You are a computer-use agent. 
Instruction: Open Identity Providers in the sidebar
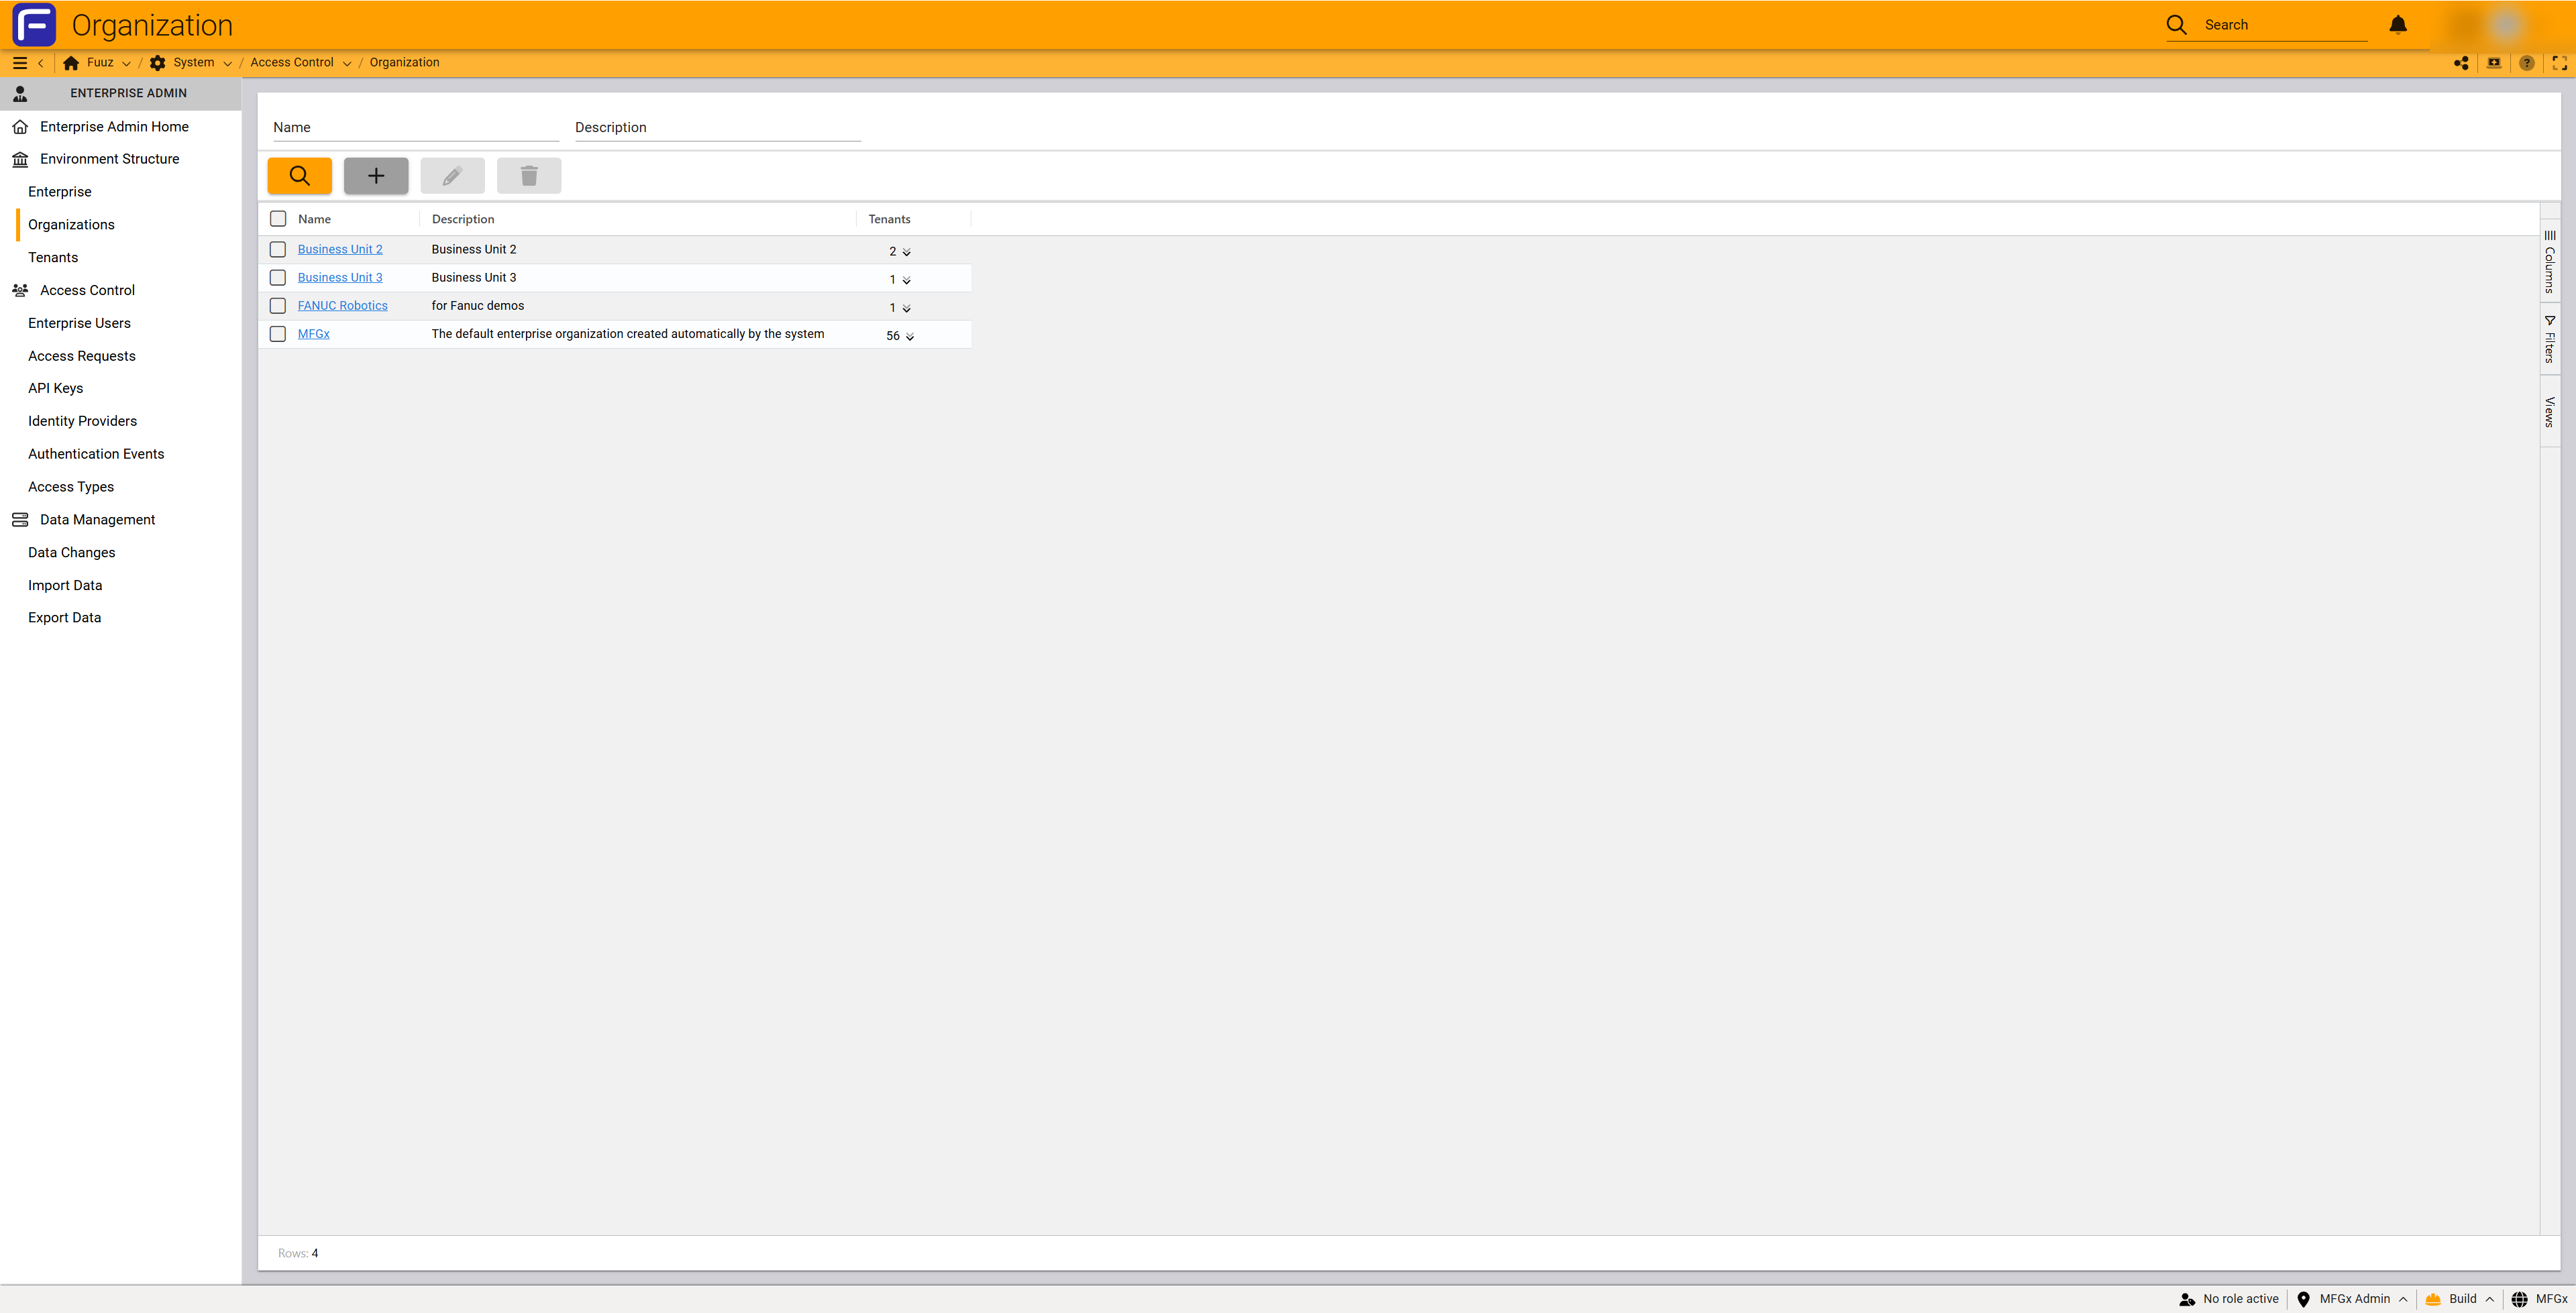(x=82, y=421)
